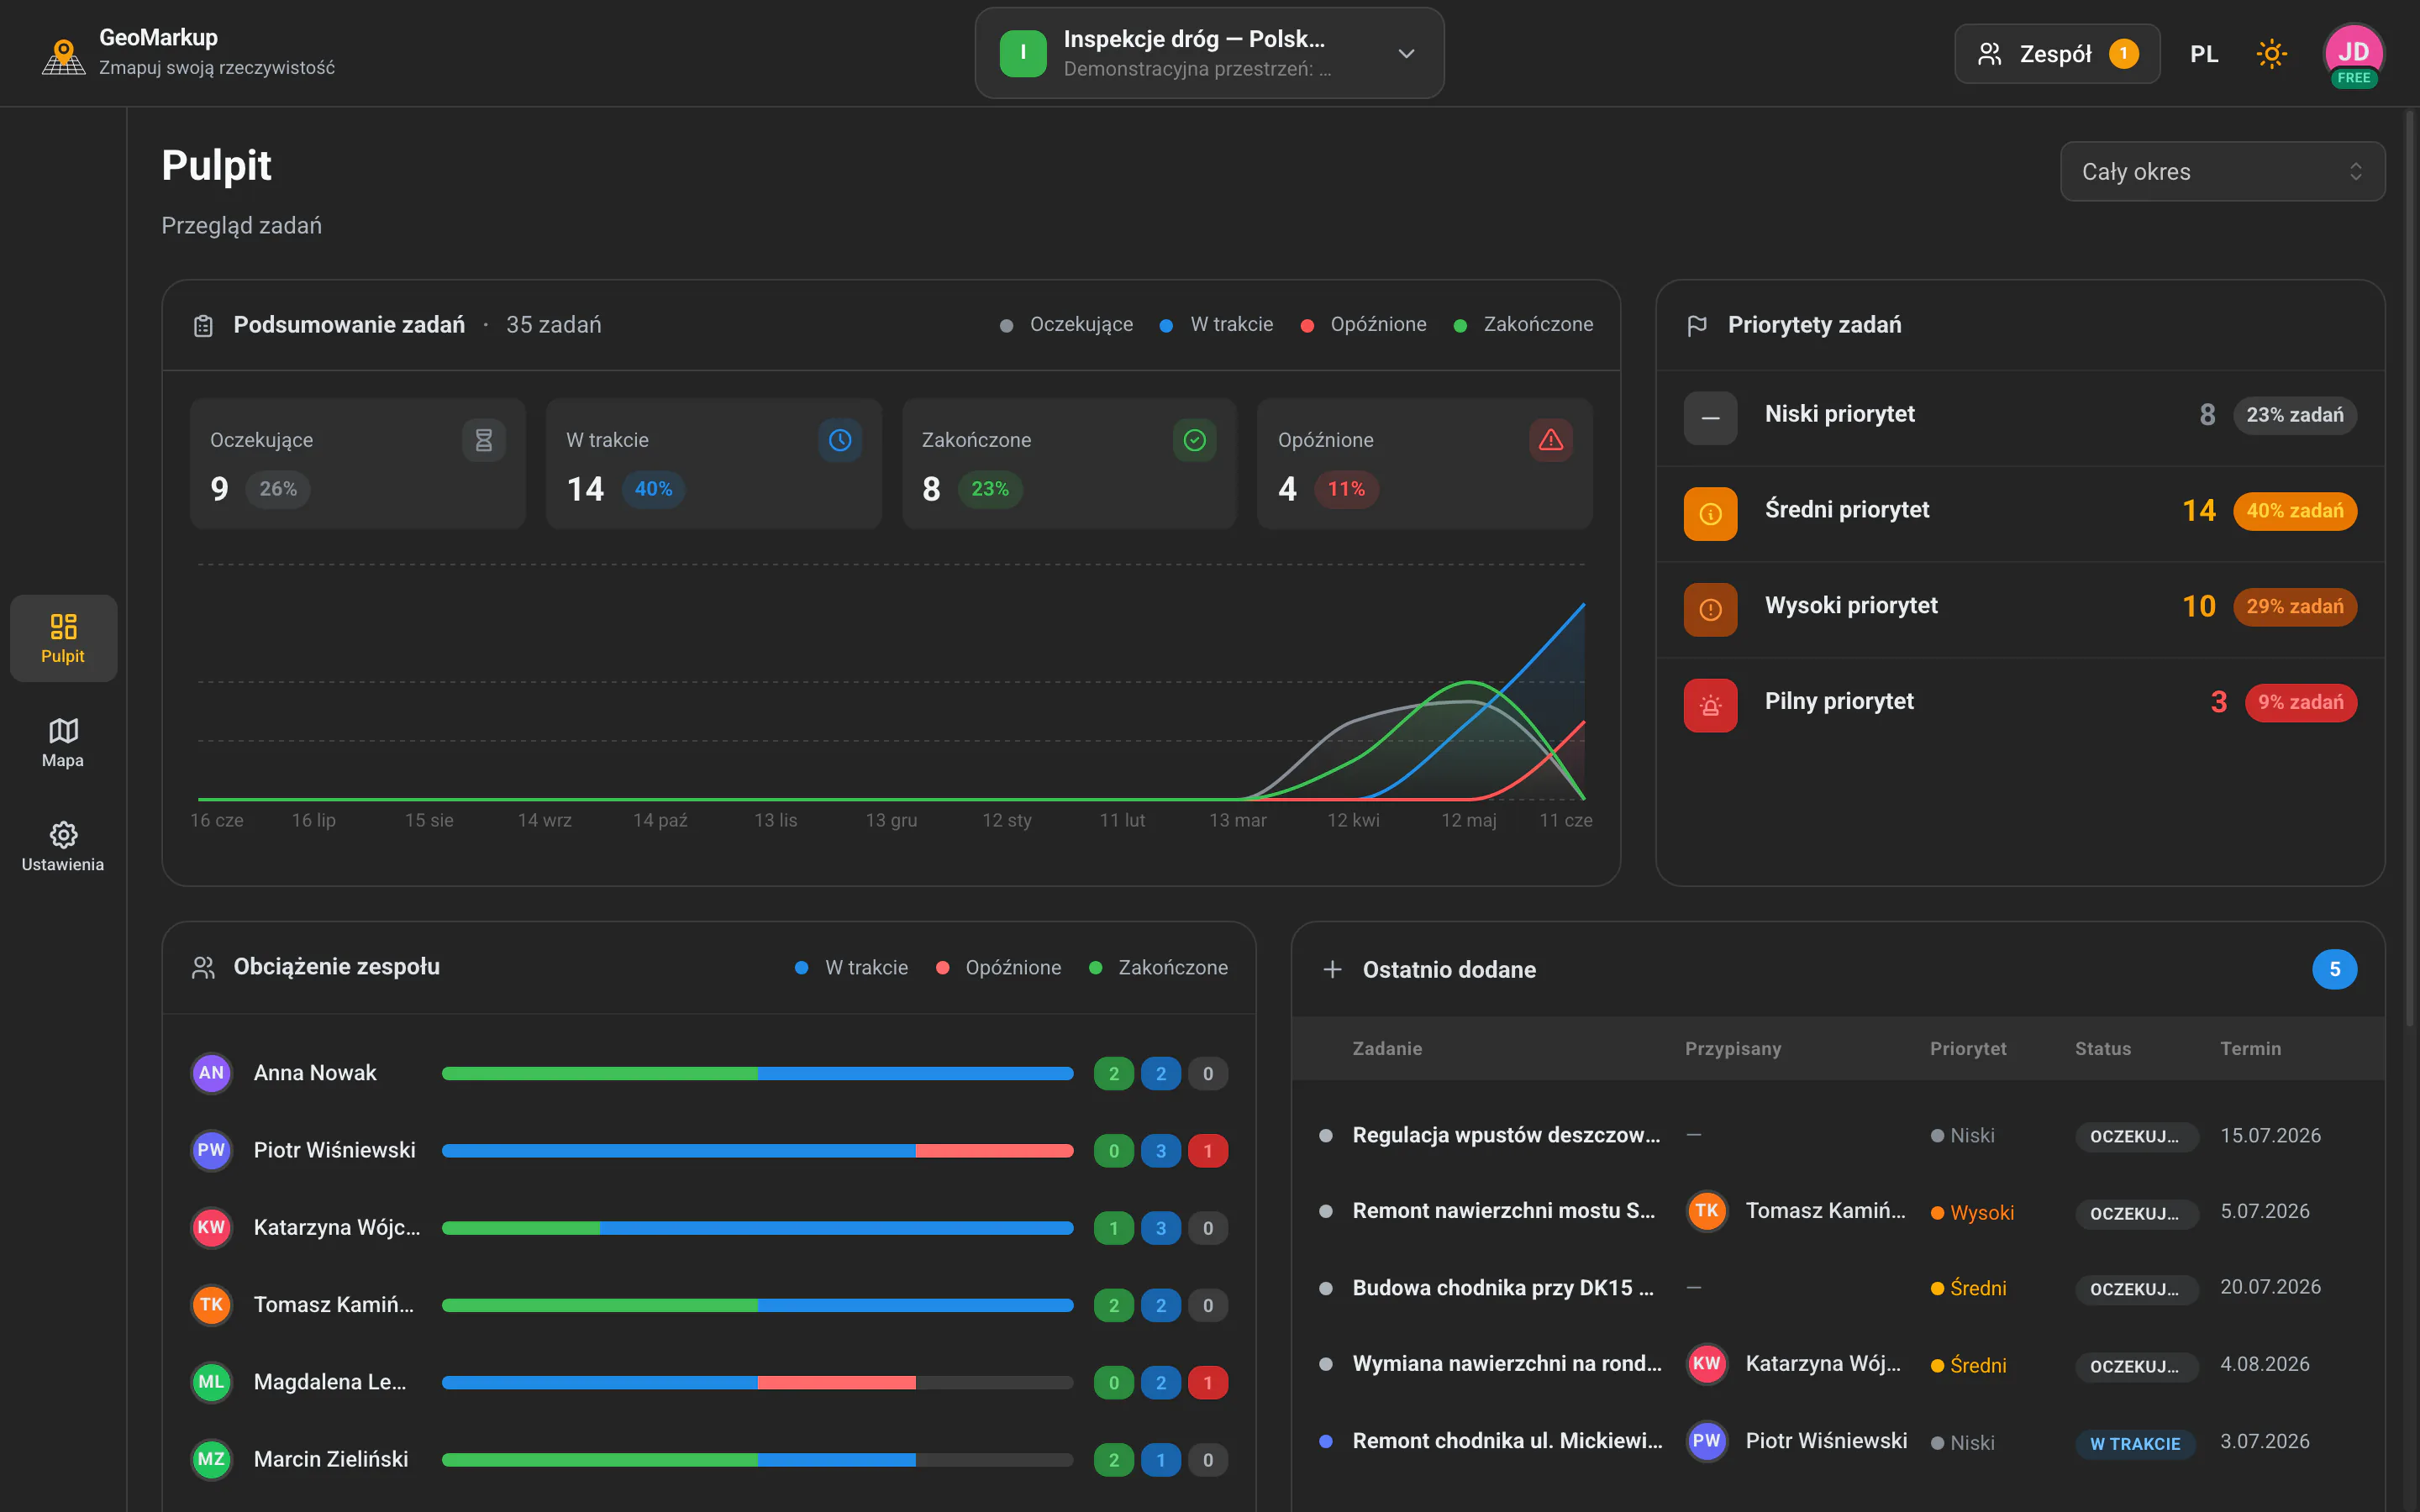This screenshot has width=2420, height=1512.
Task: Click the TK avatar in the task table
Action: pos(1707,1211)
